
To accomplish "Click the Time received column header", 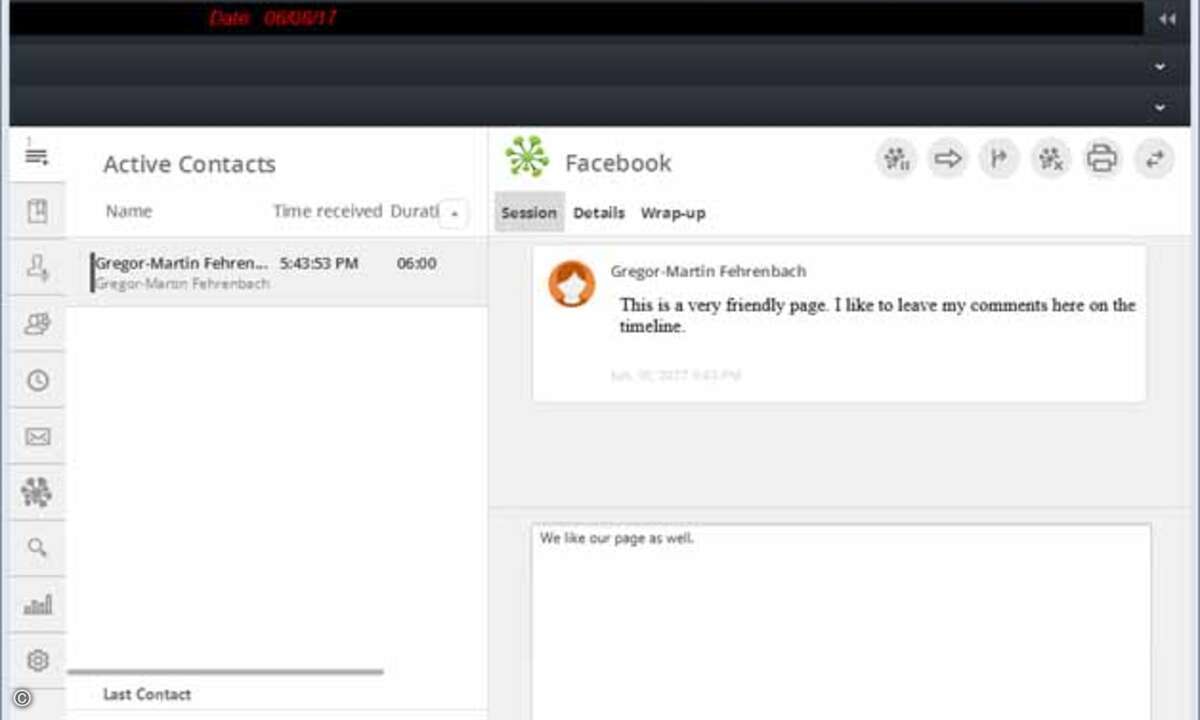I will pyautogui.click(x=328, y=211).
